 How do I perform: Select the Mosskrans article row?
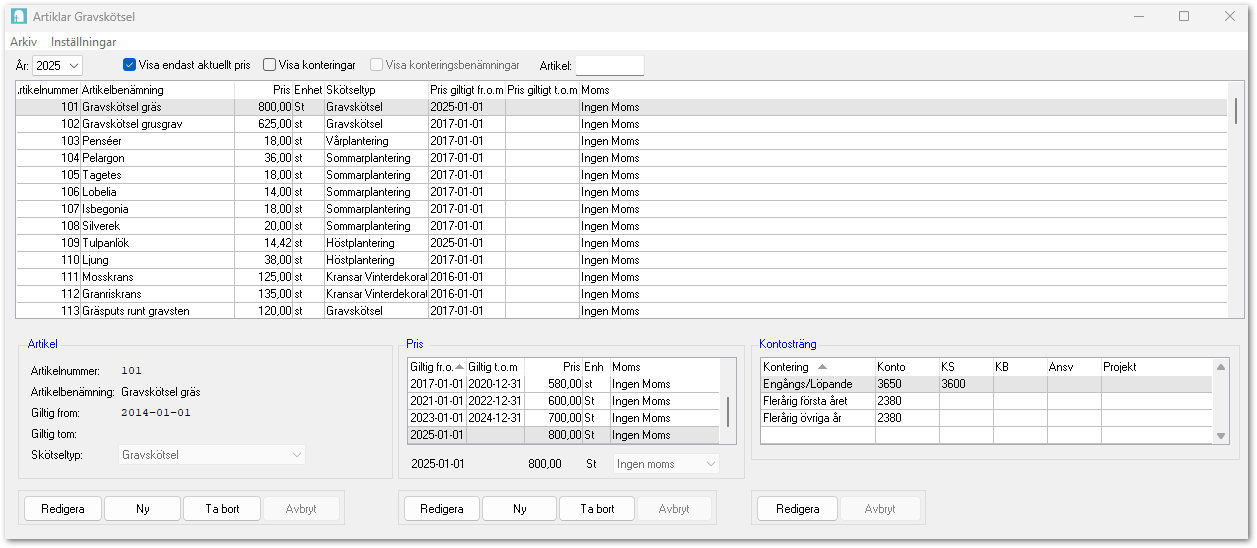(621, 277)
